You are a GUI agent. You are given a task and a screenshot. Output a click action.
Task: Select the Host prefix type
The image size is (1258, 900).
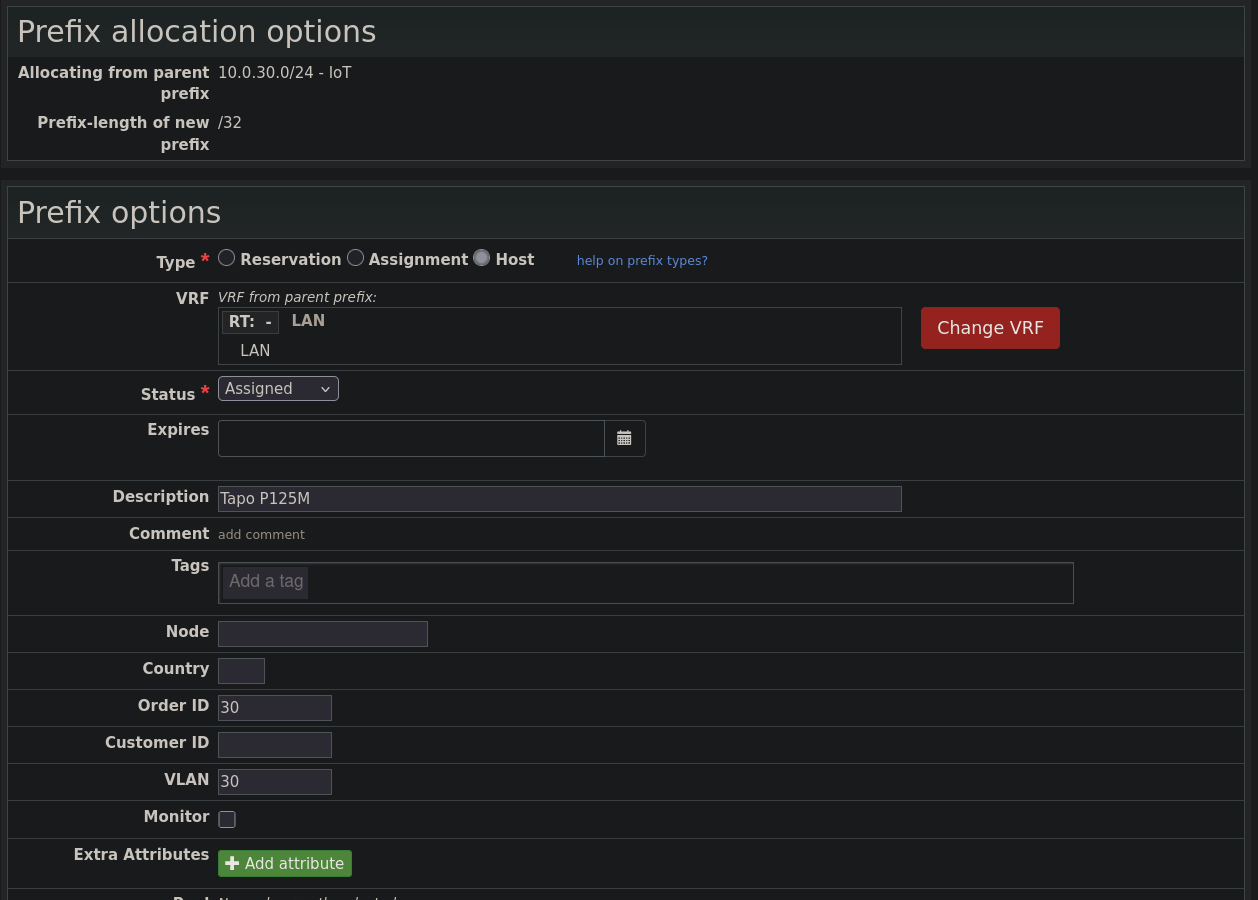pos(482,258)
